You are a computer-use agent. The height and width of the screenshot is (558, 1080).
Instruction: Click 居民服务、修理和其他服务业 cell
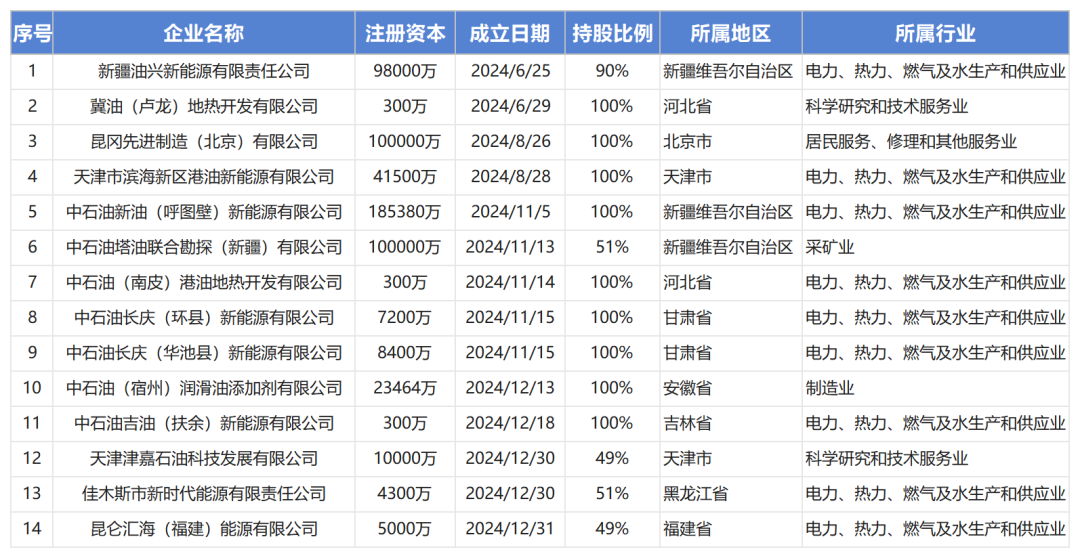click(935, 142)
